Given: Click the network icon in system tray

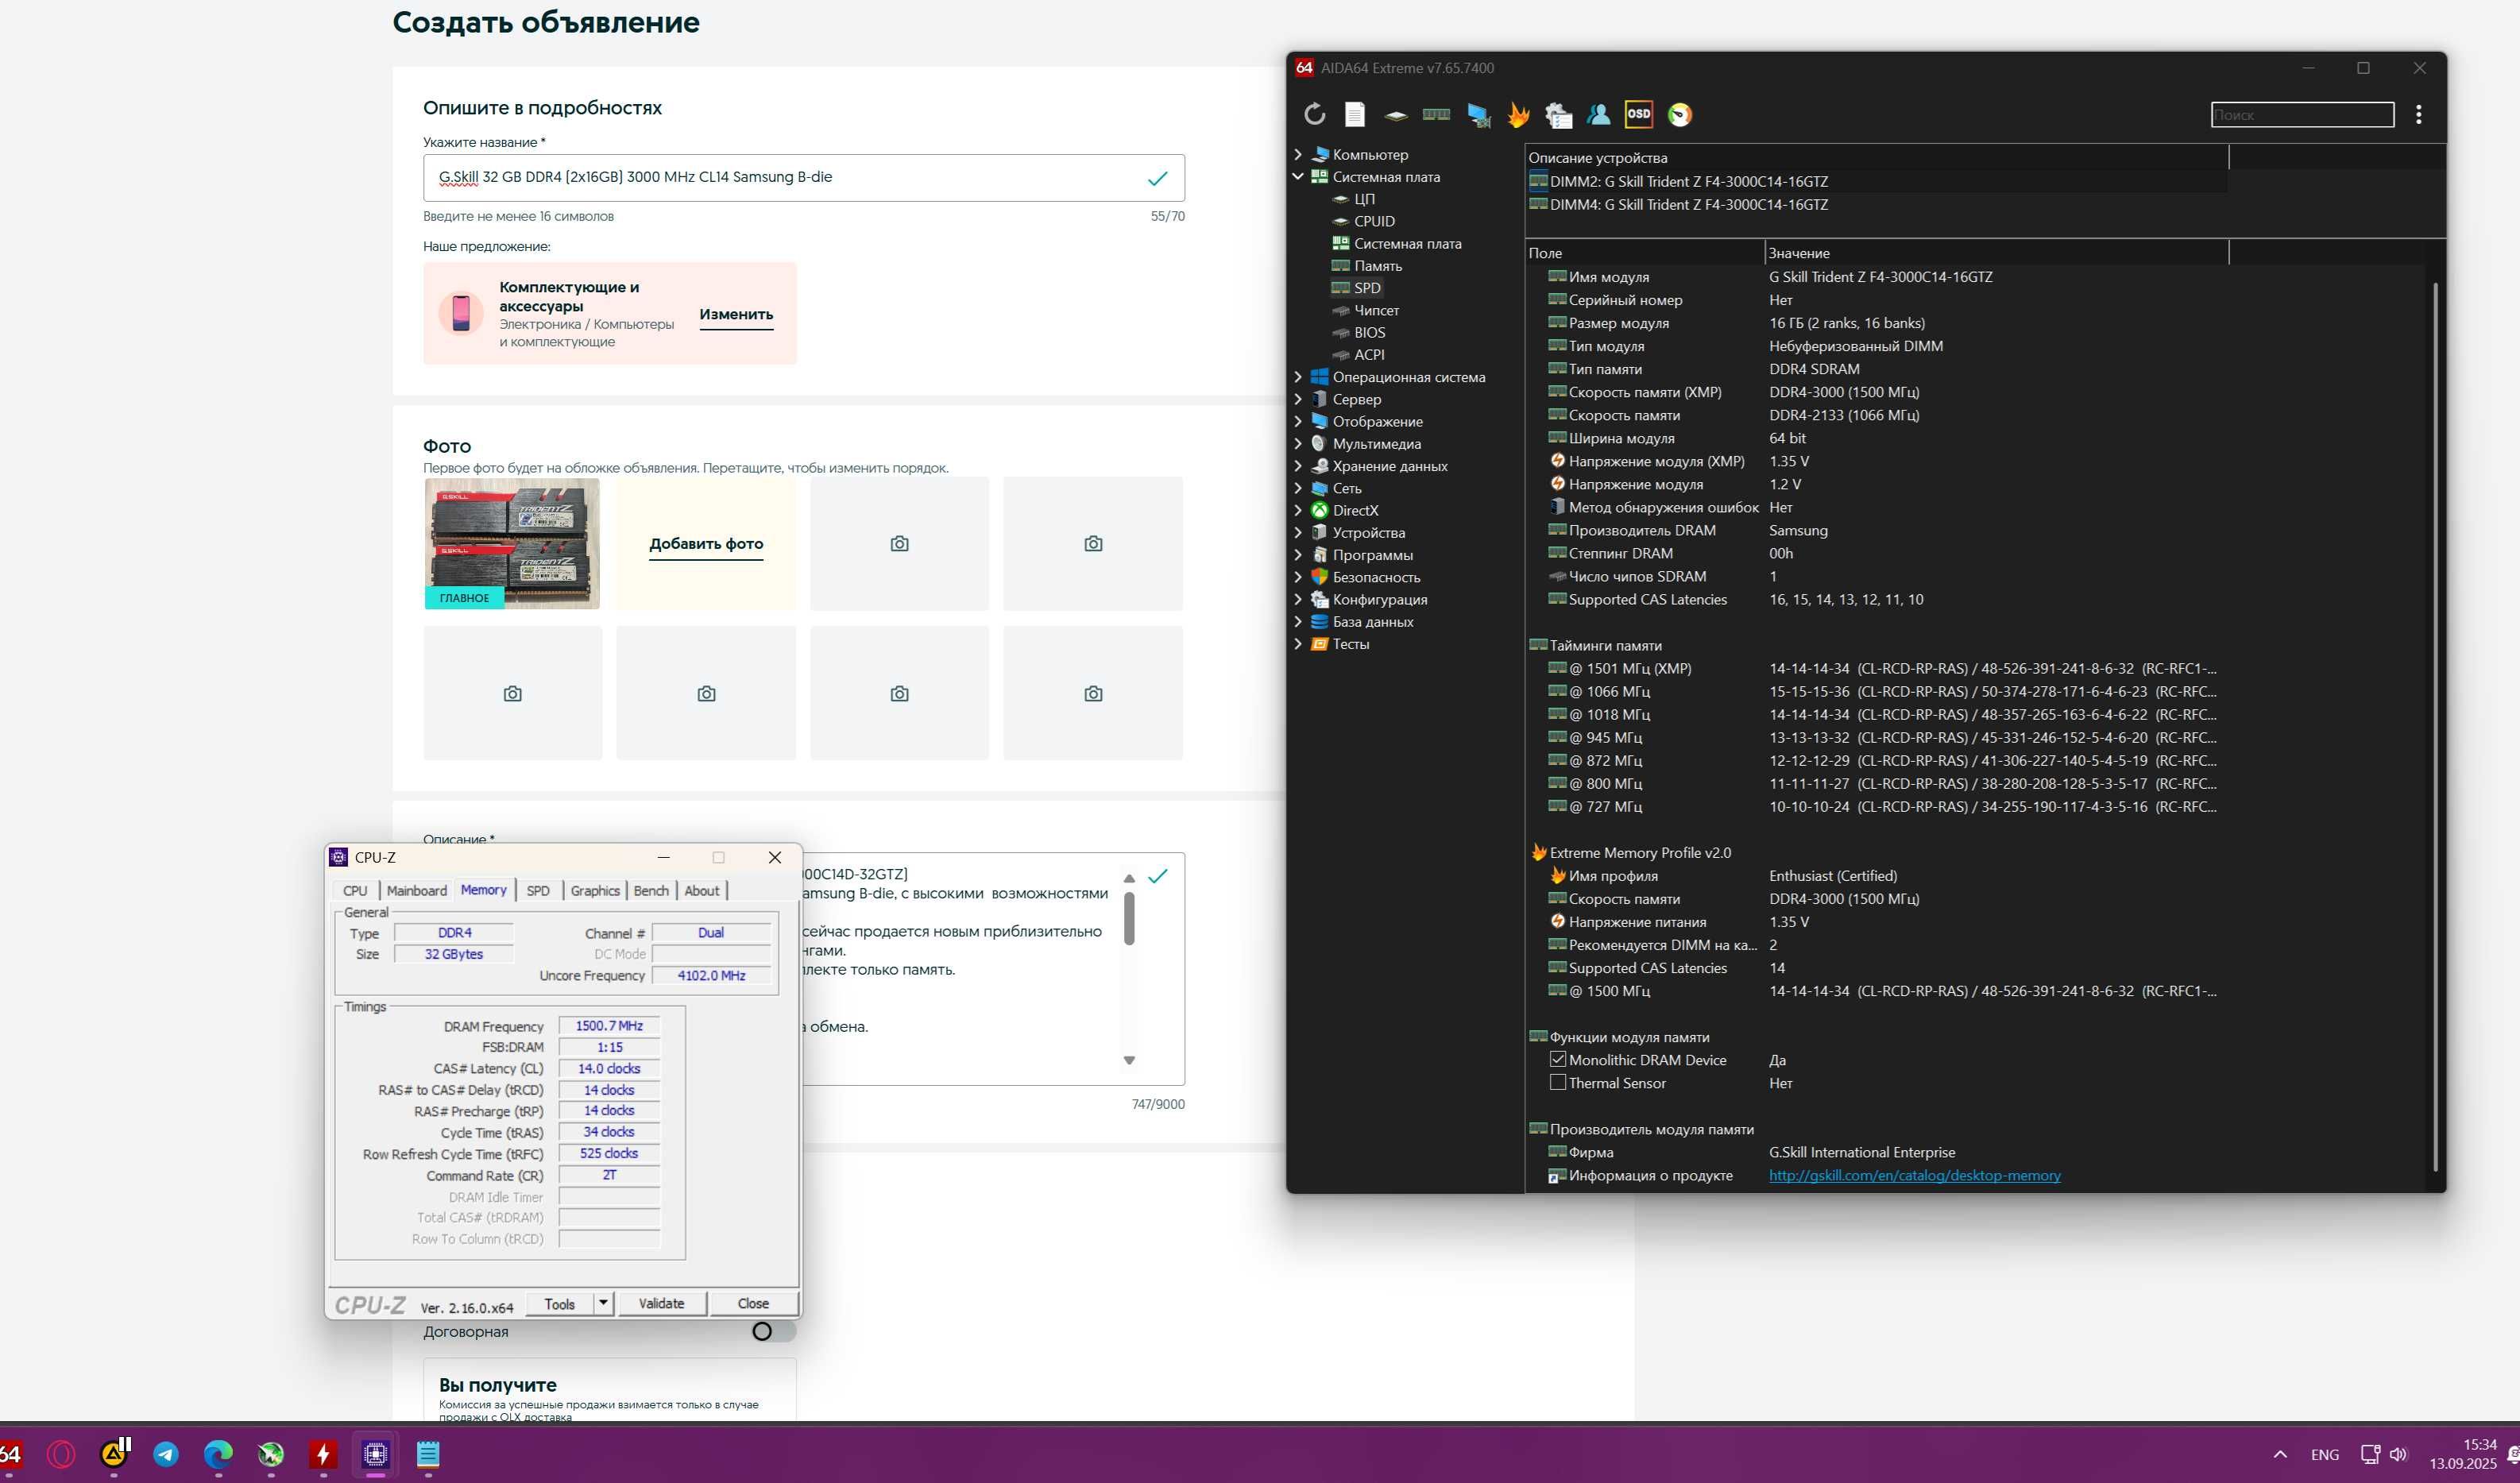Looking at the screenshot, I should click(2370, 1454).
